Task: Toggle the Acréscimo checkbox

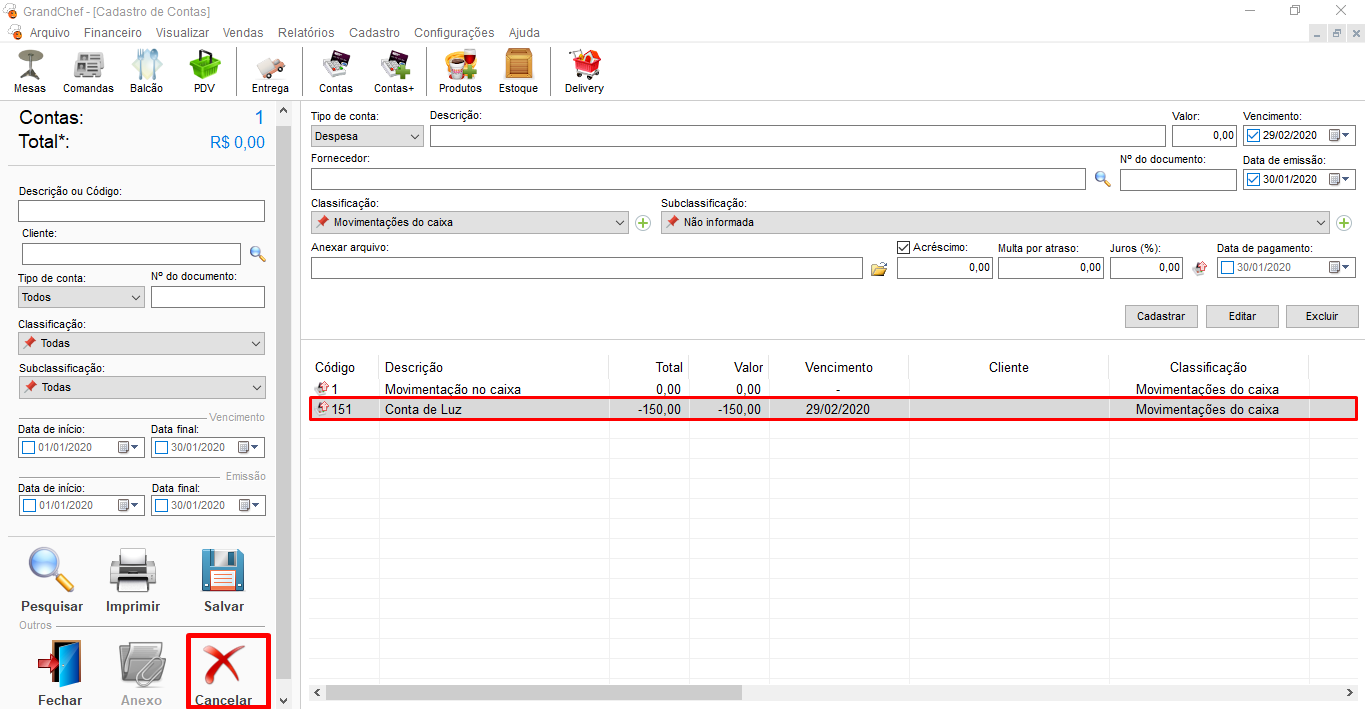Action: [904, 247]
